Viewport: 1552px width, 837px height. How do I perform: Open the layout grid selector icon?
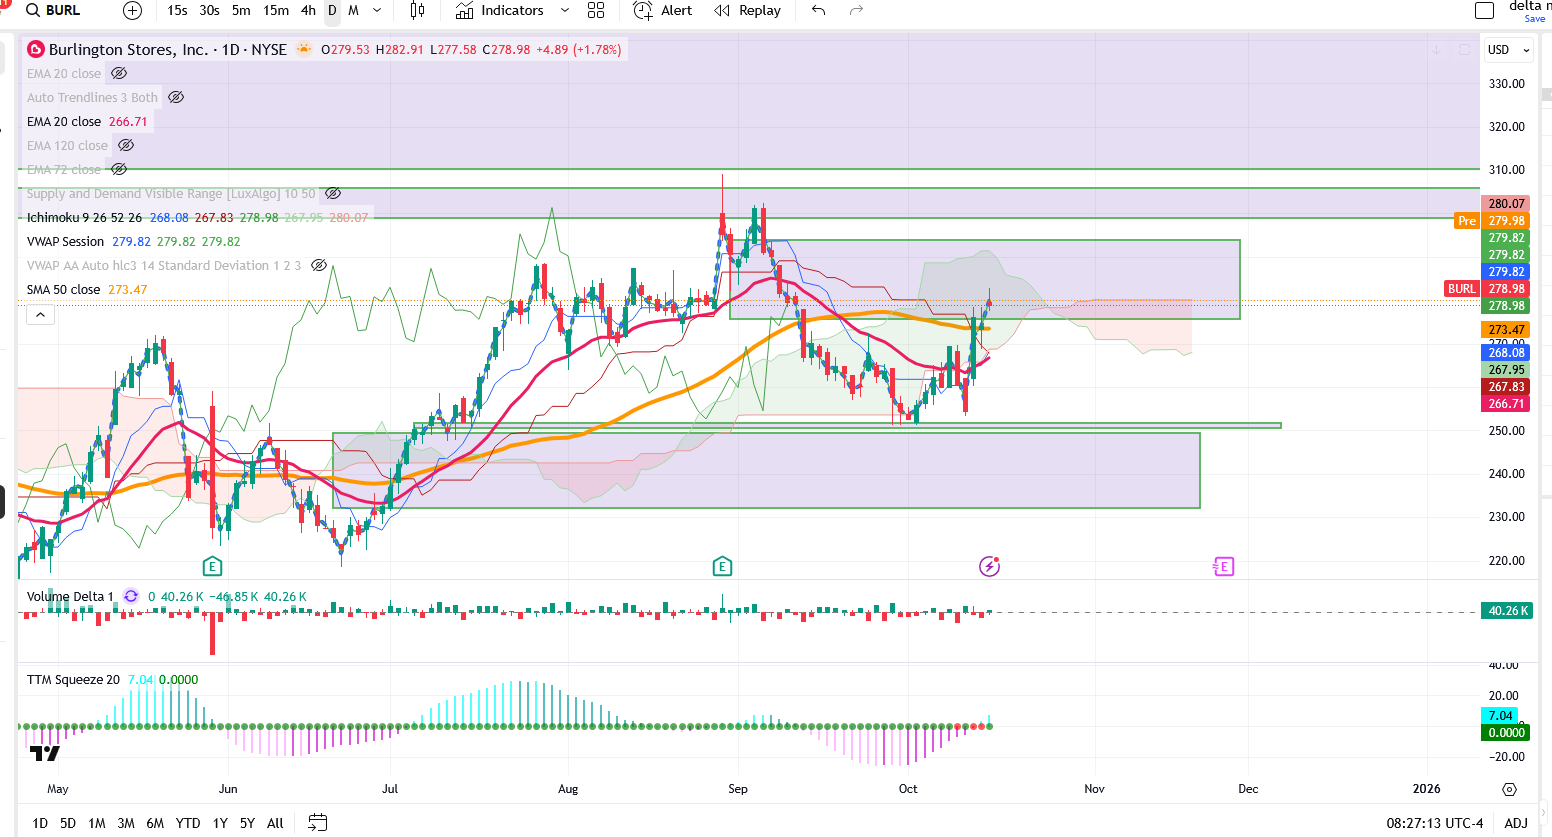coord(596,11)
